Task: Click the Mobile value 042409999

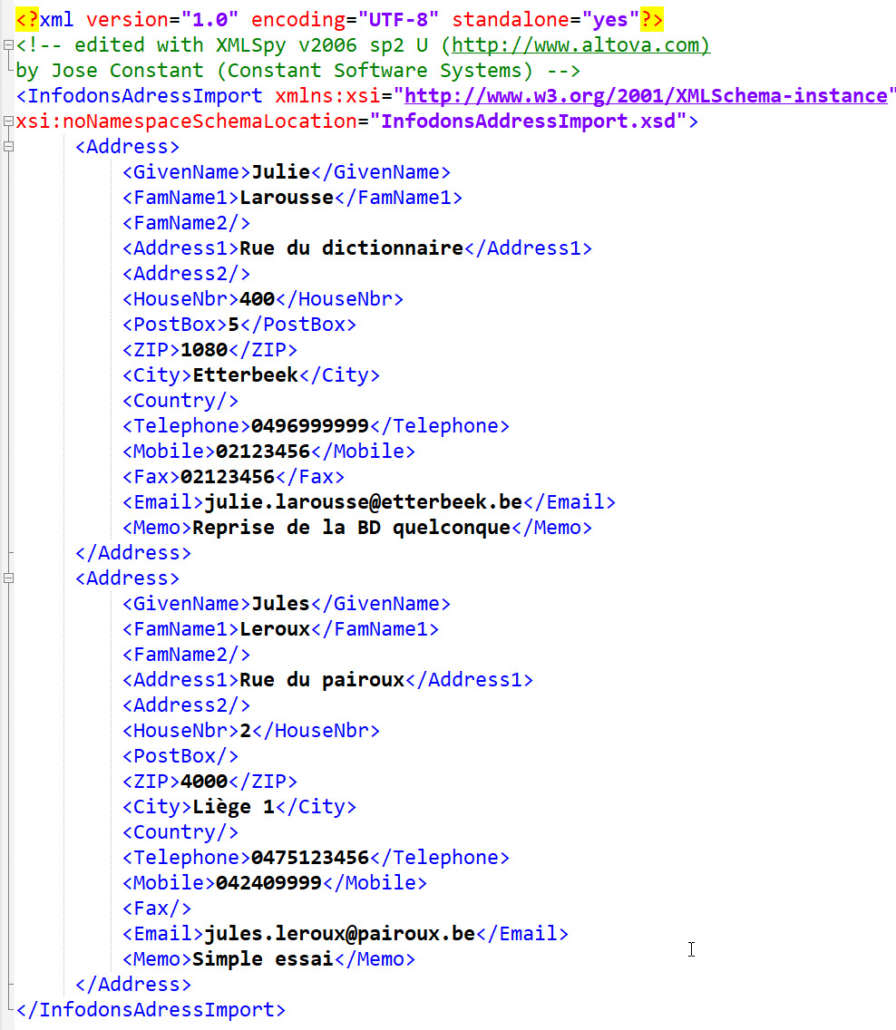Action: point(269,884)
